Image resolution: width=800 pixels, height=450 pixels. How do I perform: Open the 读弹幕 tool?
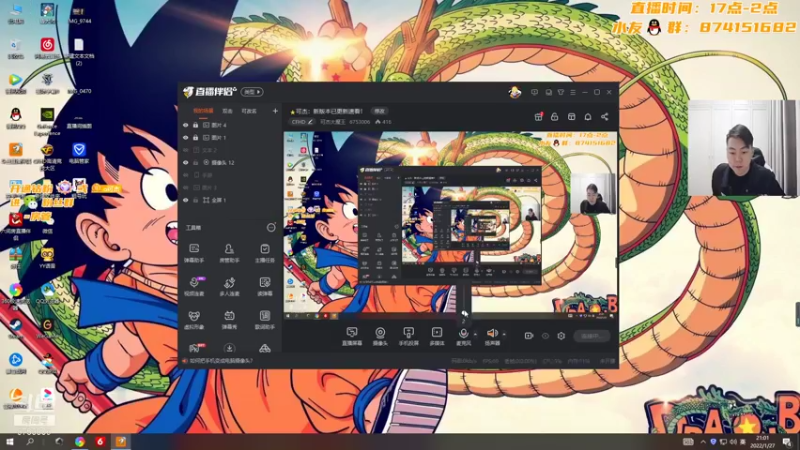click(x=264, y=287)
